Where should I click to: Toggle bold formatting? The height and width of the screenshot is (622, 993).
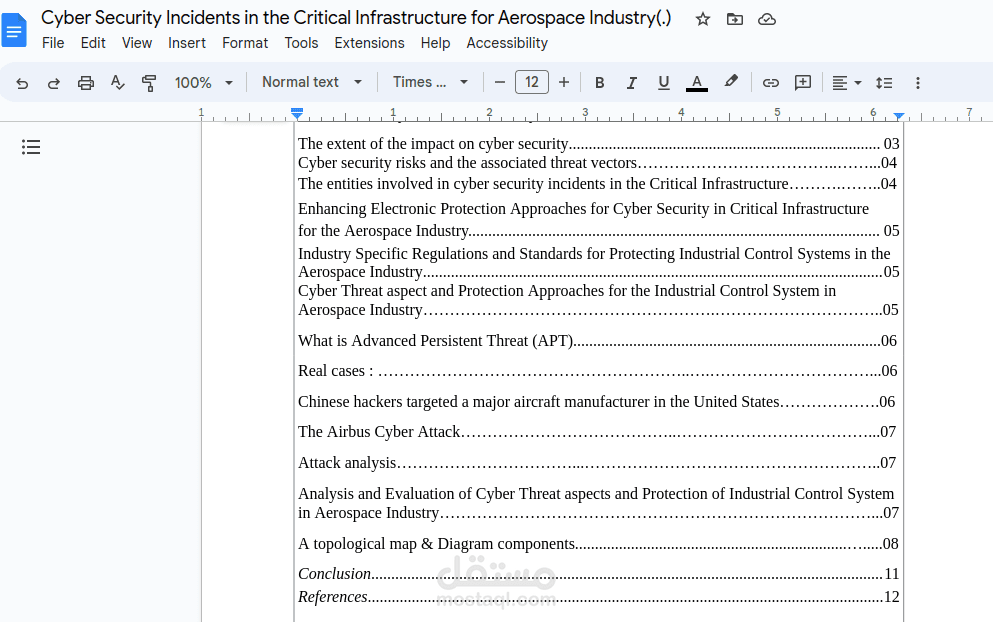point(600,83)
